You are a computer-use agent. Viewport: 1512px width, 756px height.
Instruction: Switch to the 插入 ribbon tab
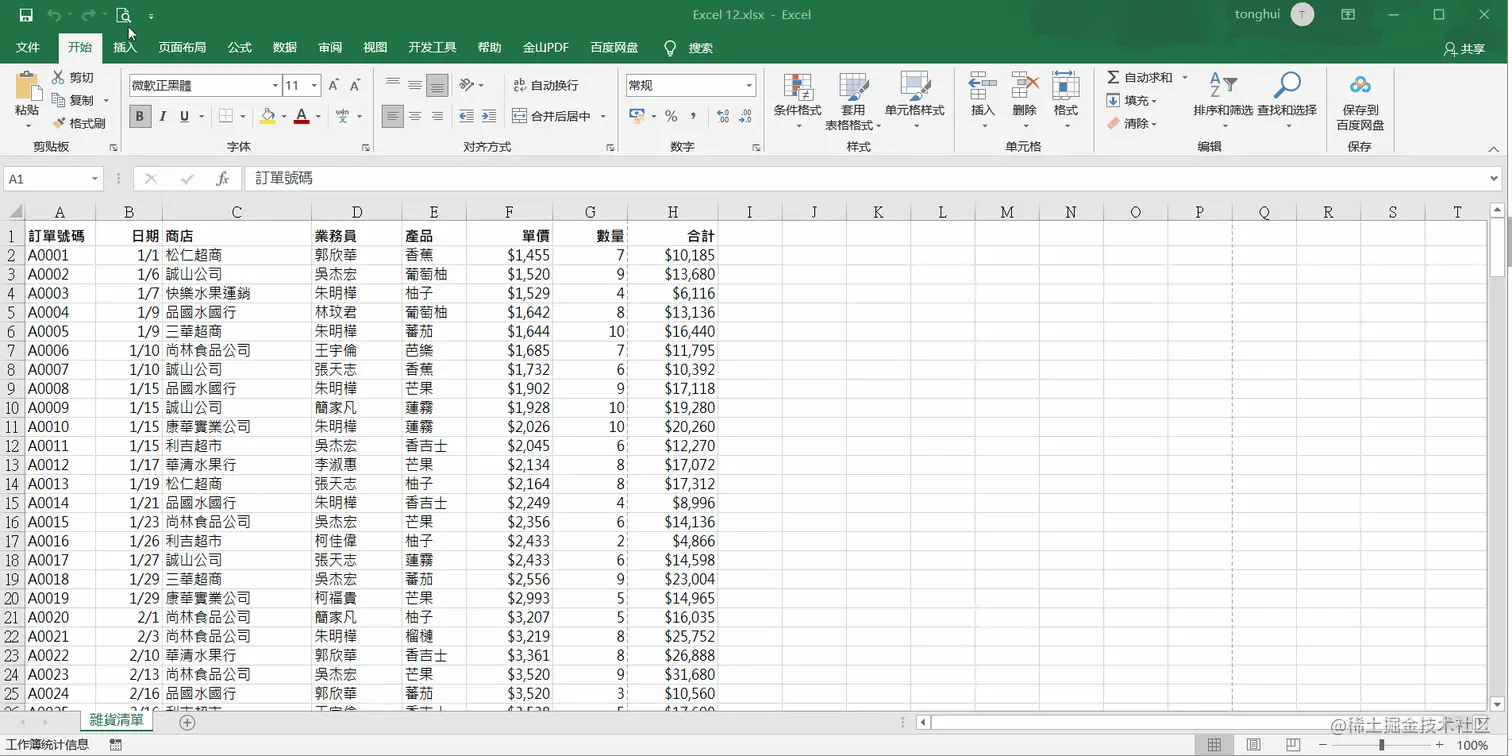pyautogui.click(x=125, y=48)
